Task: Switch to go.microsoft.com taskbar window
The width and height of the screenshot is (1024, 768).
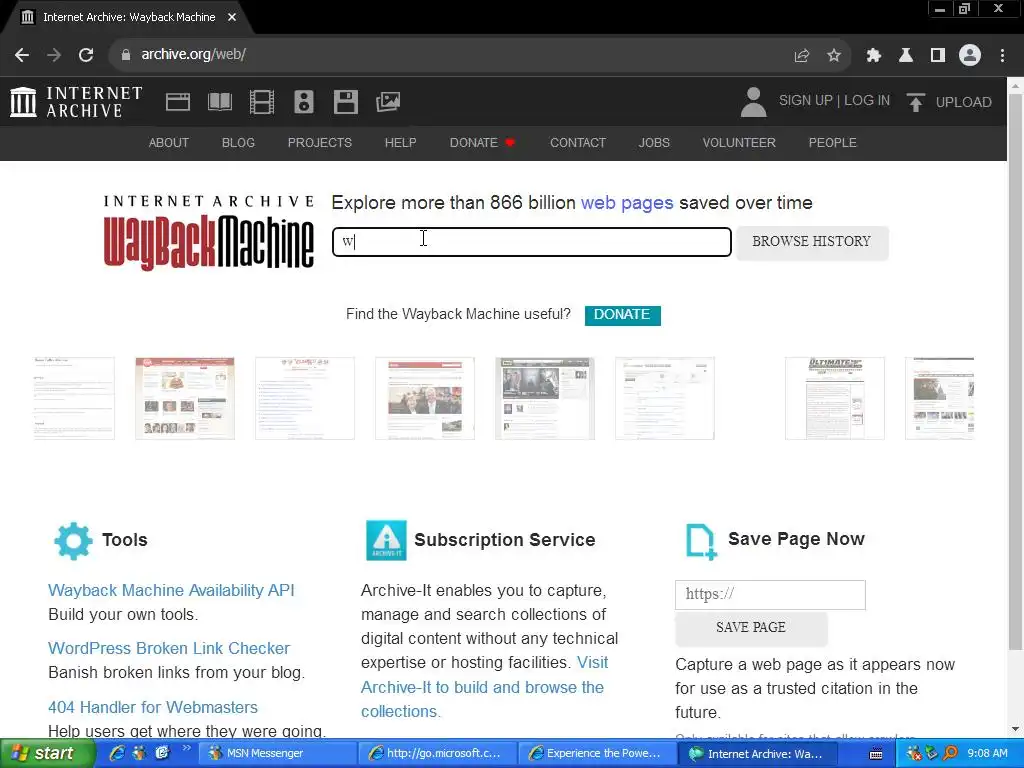Action: (x=438, y=754)
